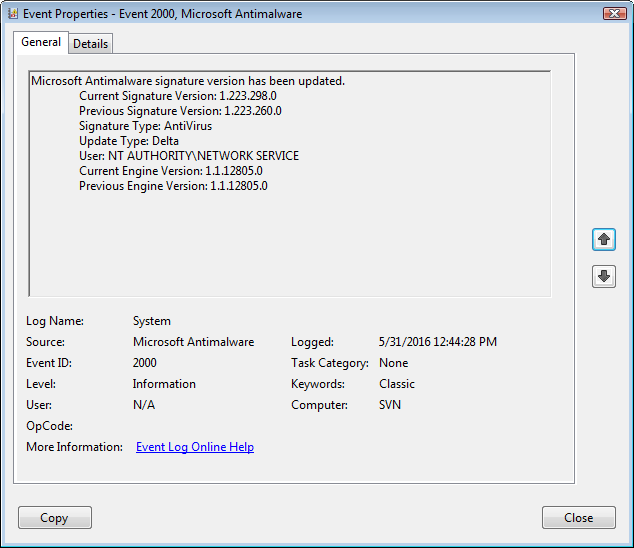This screenshot has height=548, width=634.
Task: Open the Event Log Online Help link
Action: point(195,447)
